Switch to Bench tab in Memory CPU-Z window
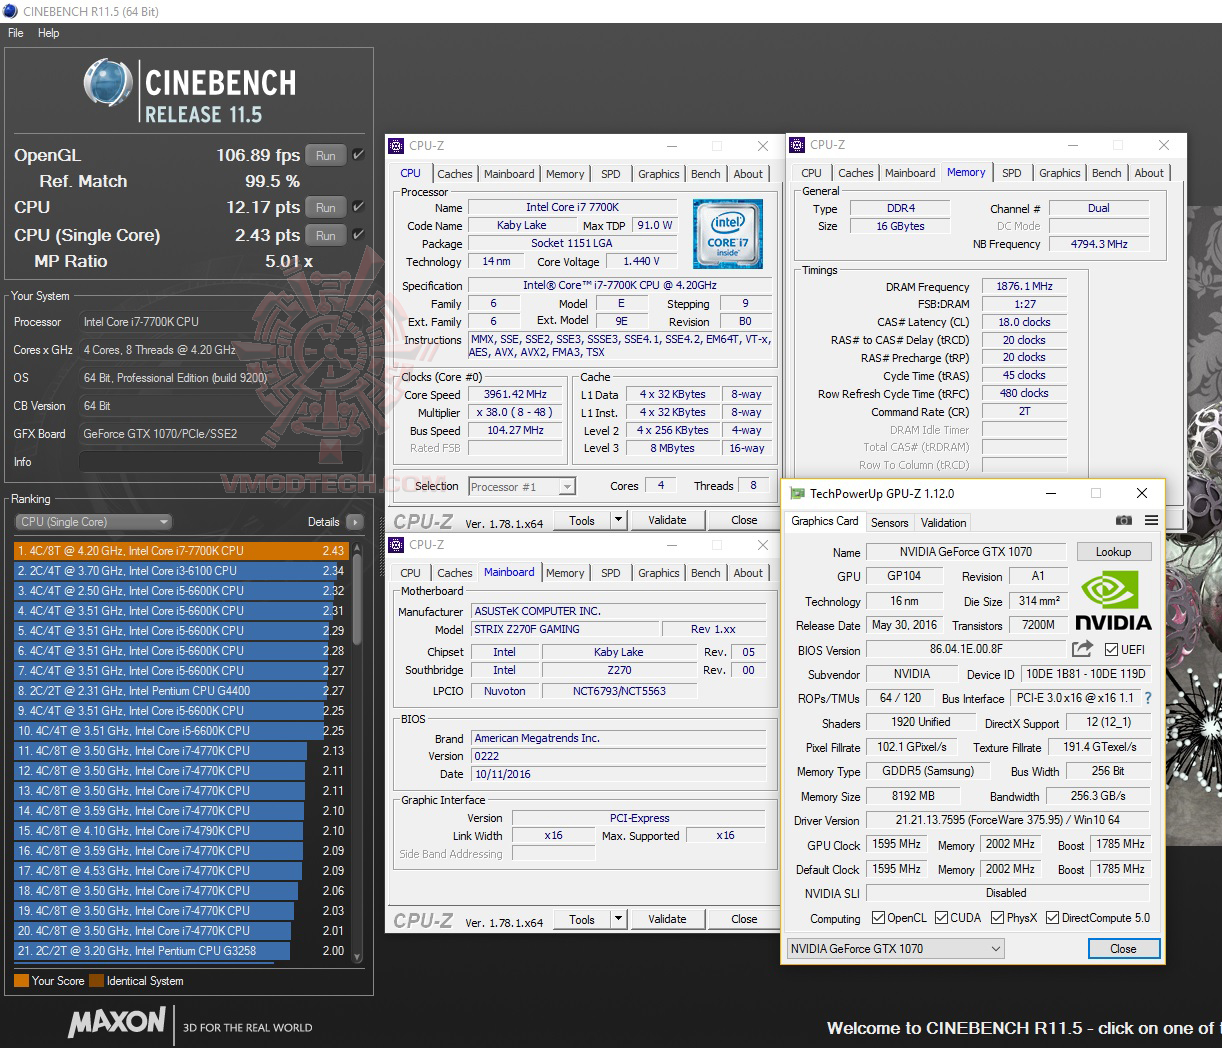This screenshot has height=1048, width=1222. pyautogui.click(x=1106, y=173)
